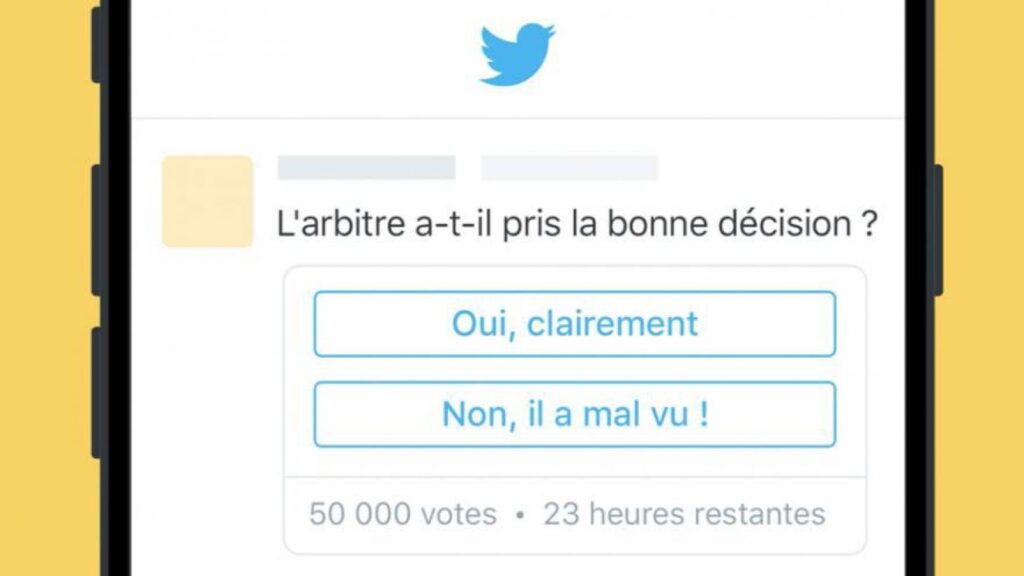Tap the blue Twitter bird logo
Viewport: 1024px width, 576px height.
(517, 54)
